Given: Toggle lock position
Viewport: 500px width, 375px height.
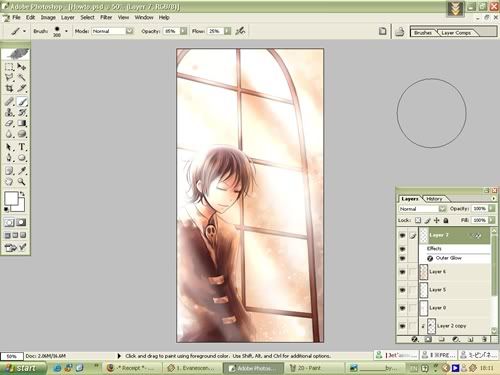Looking at the screenshot, I should click(437, 220).
